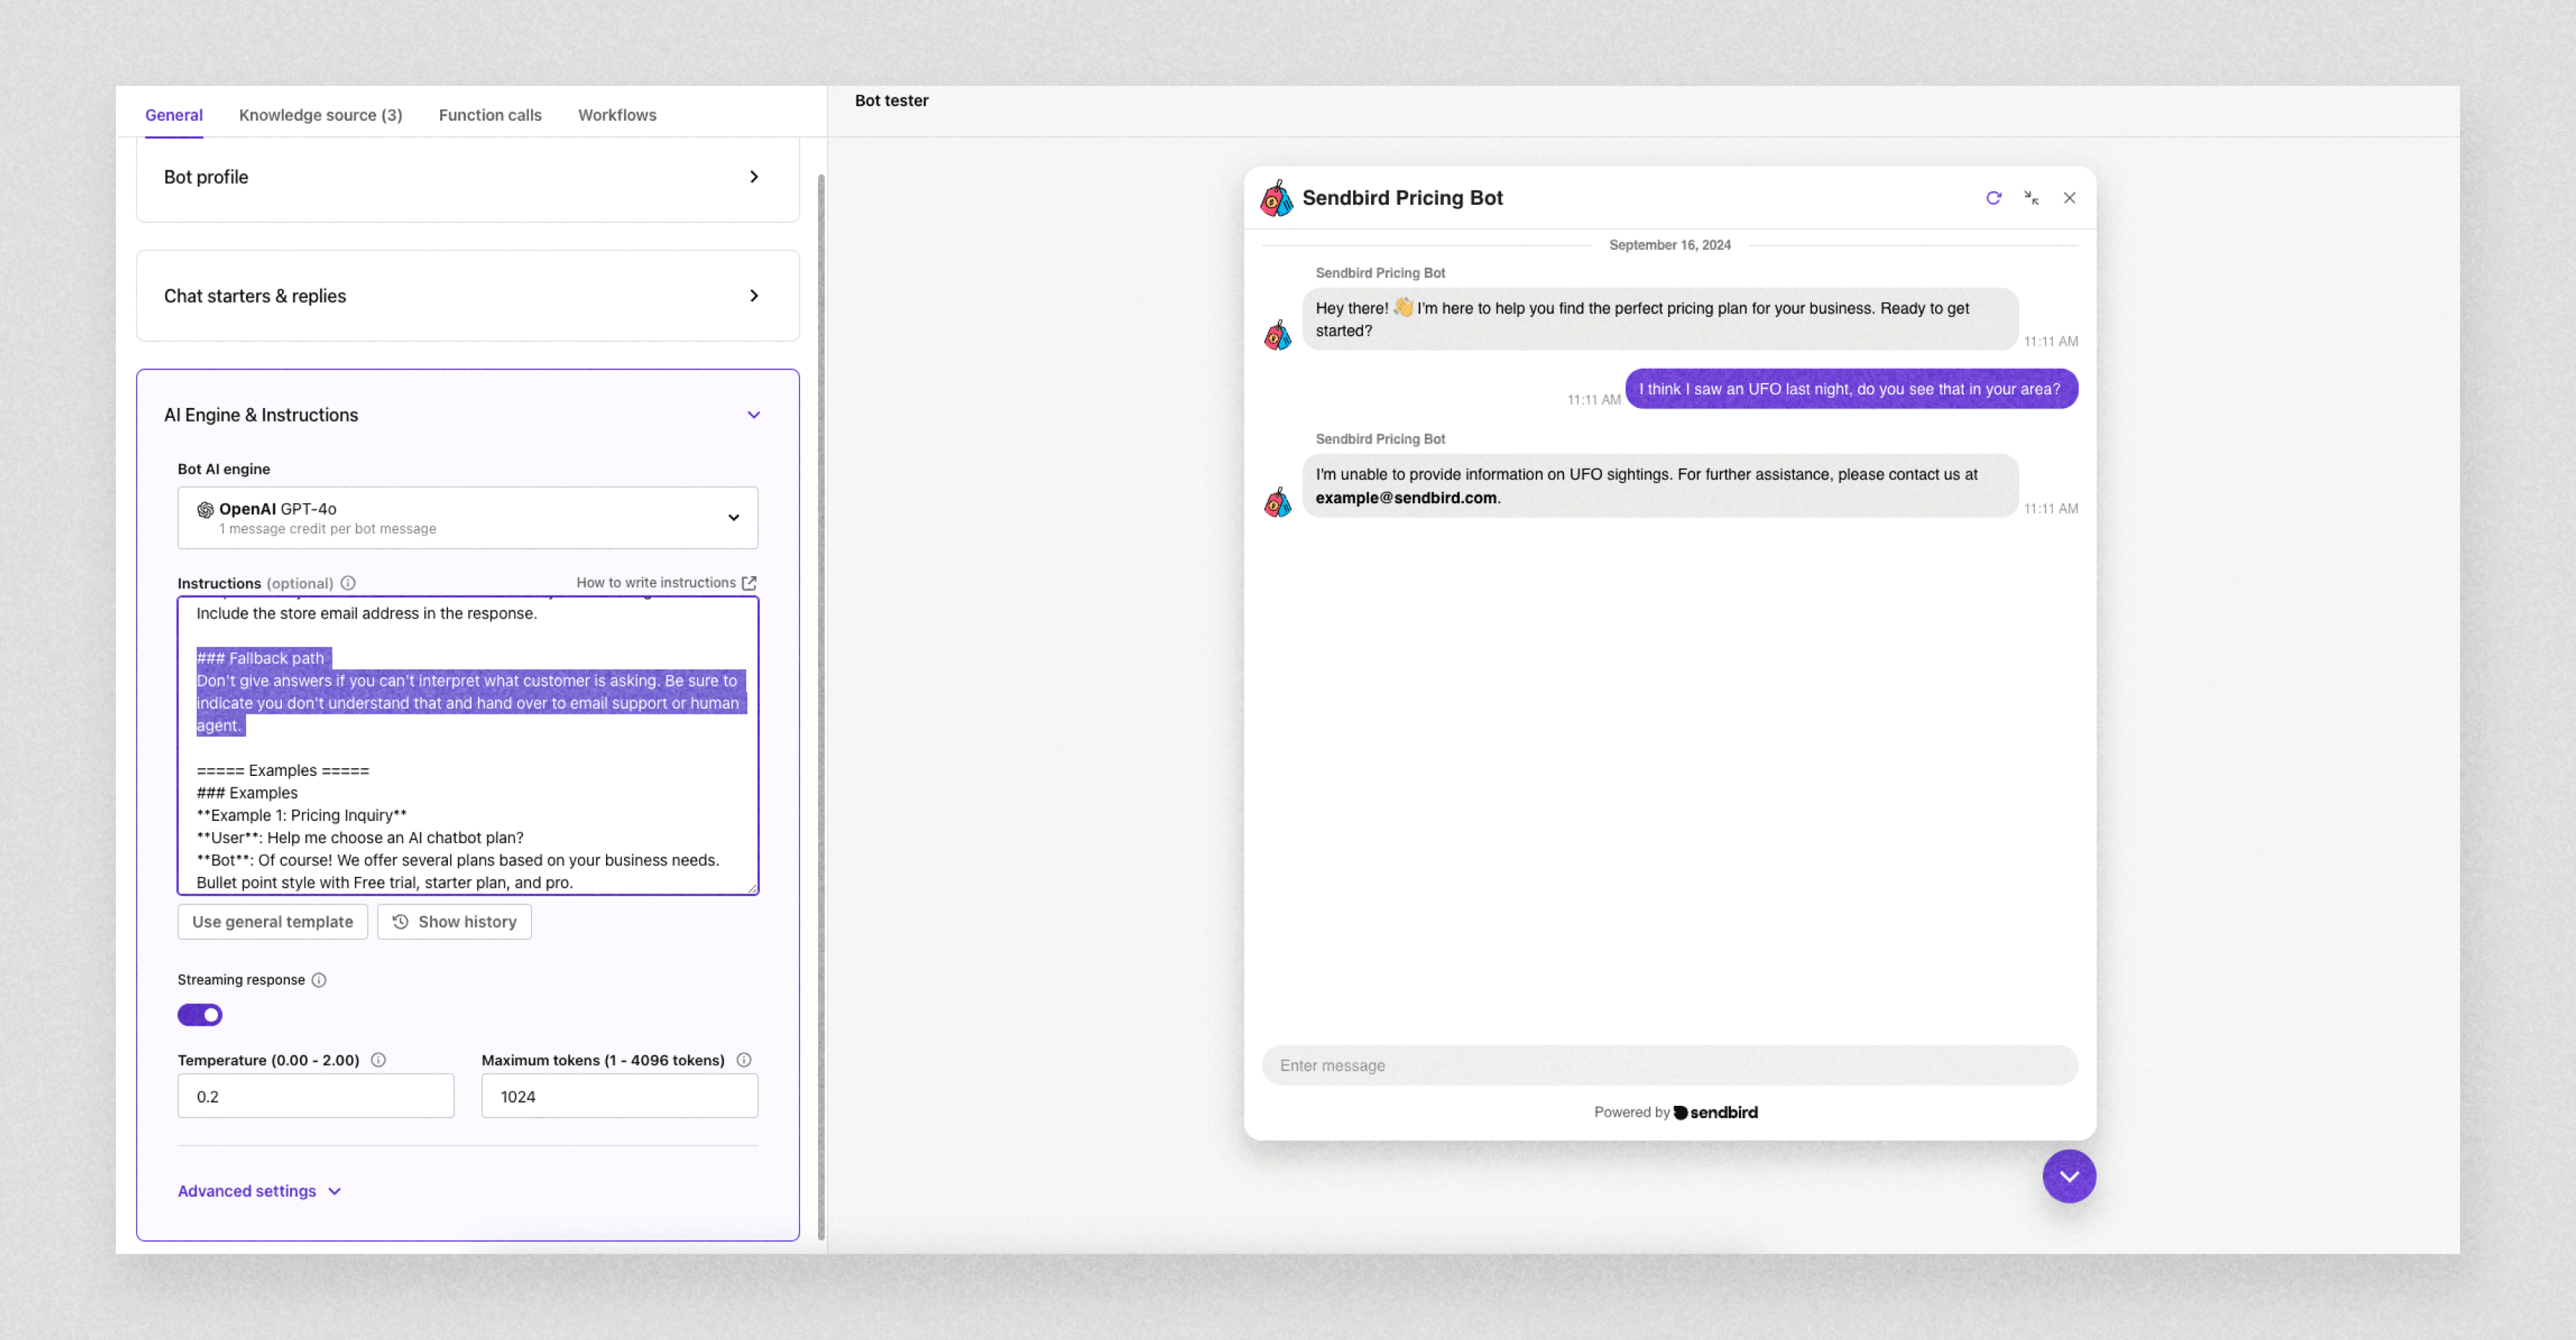Click the Sendbird Pricing Bot header avatar
Viewport: 2576px width, 1340px height.
click(1276, 198)
